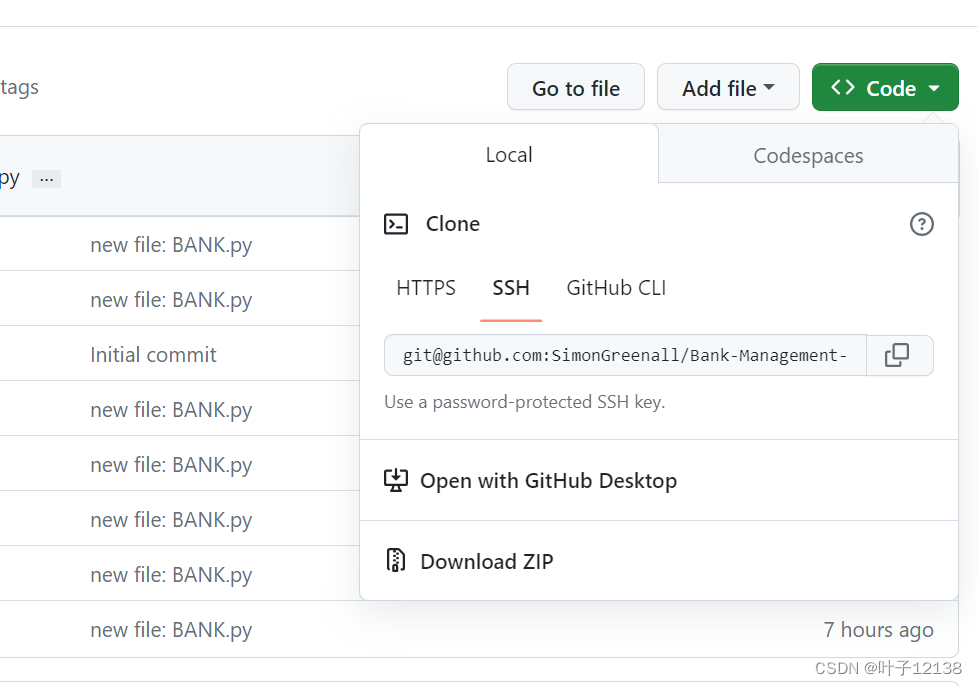Copy the SSH clone URL to clipboard
This screenshot has height=686, width=977.
[x=900, y=355]
